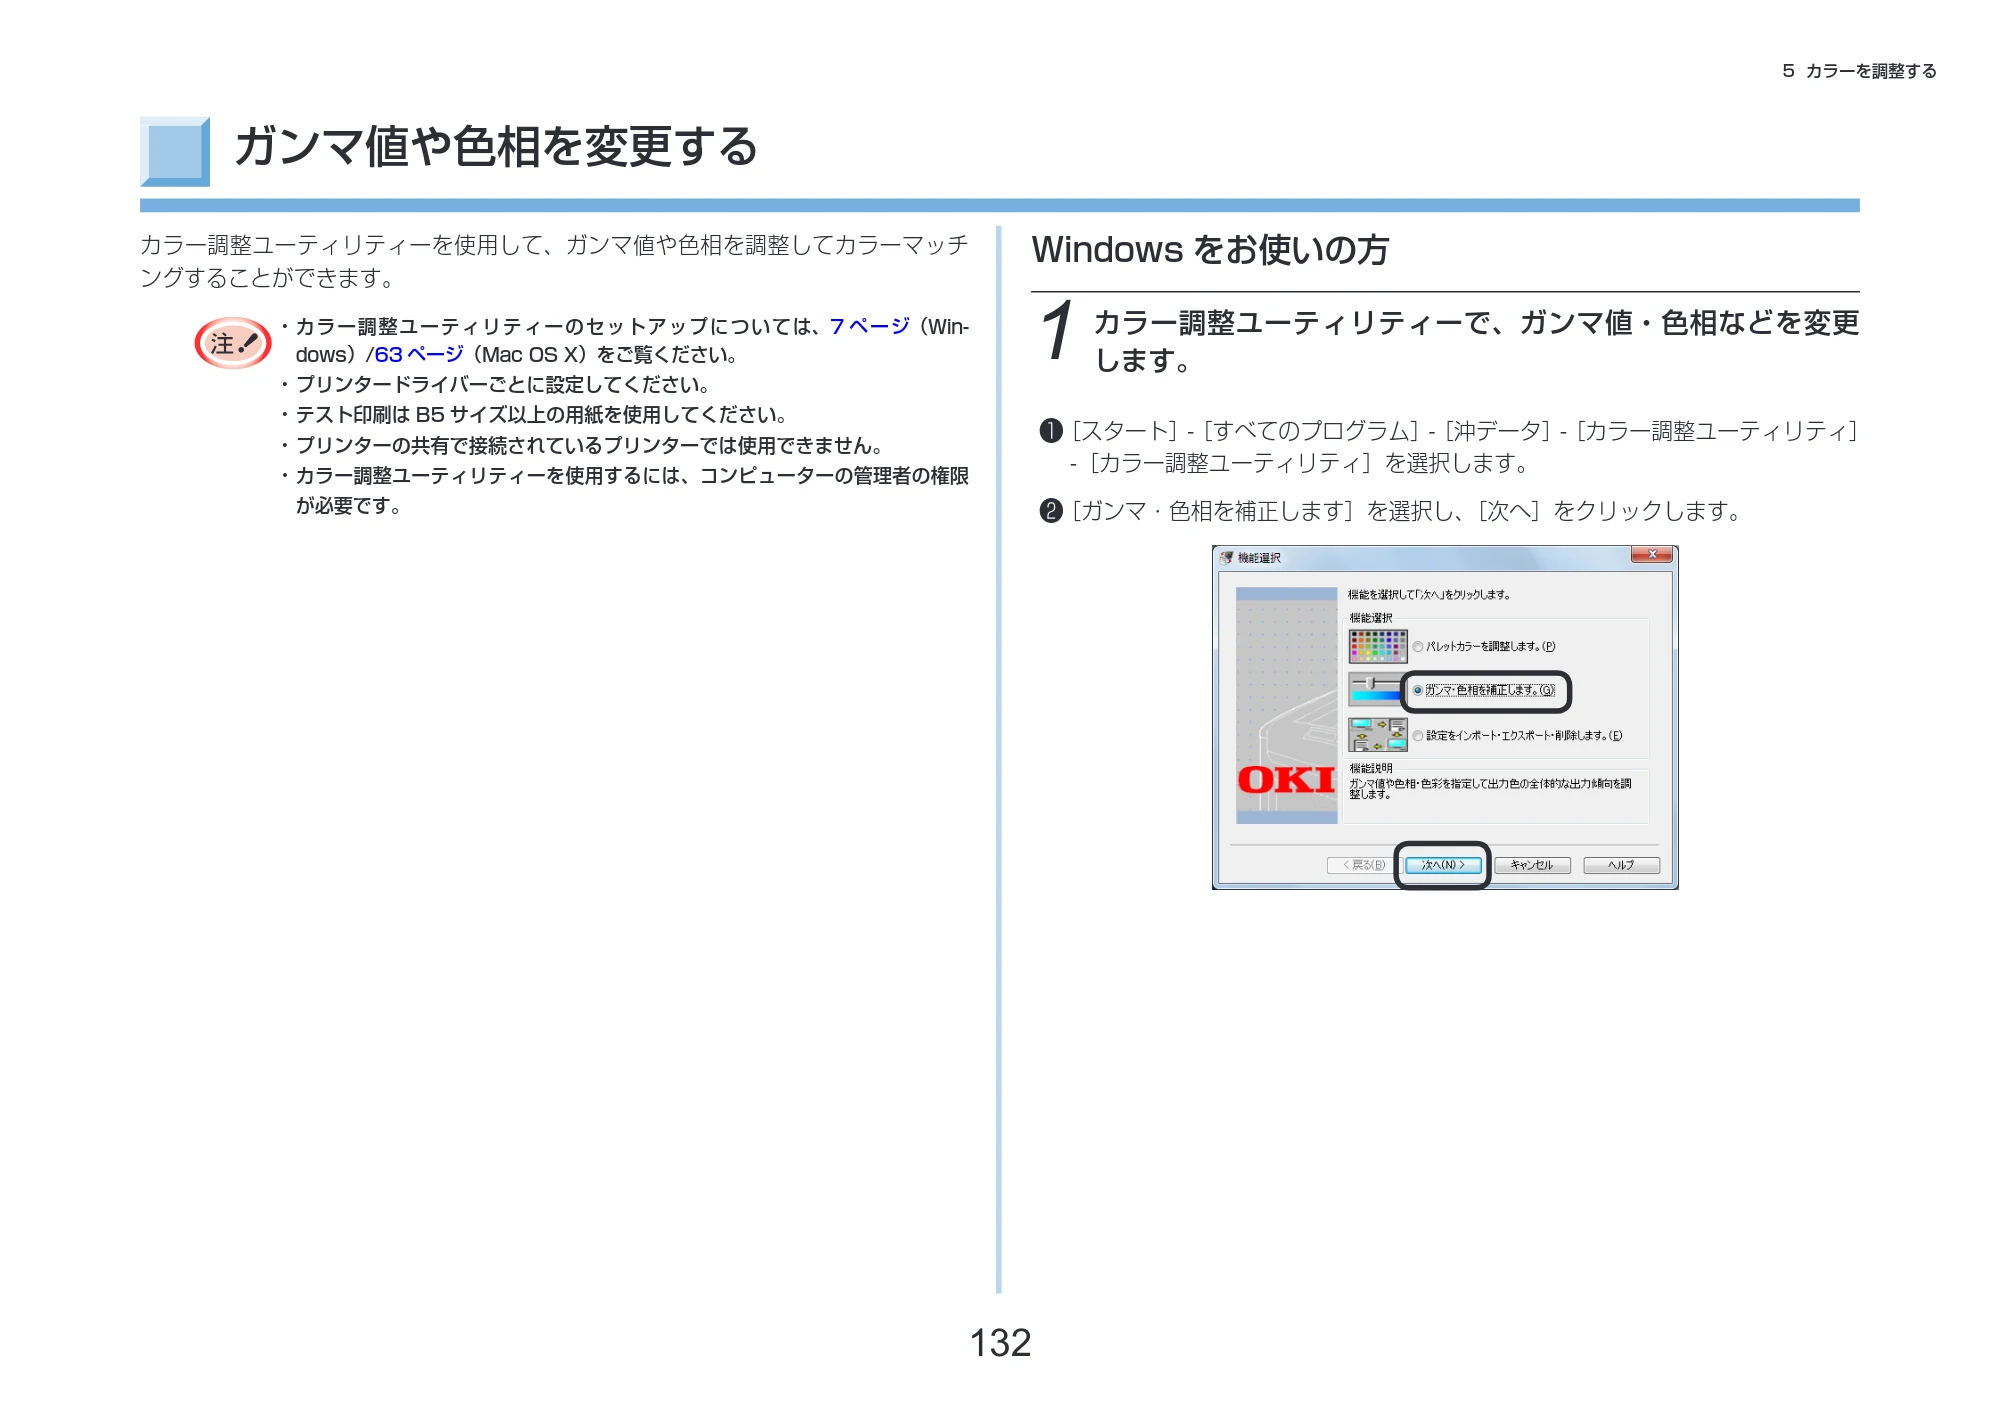Click the 注 note pencil icon
The width and height of the screenshot is (2001, 1417).
(x=233, y=343)
